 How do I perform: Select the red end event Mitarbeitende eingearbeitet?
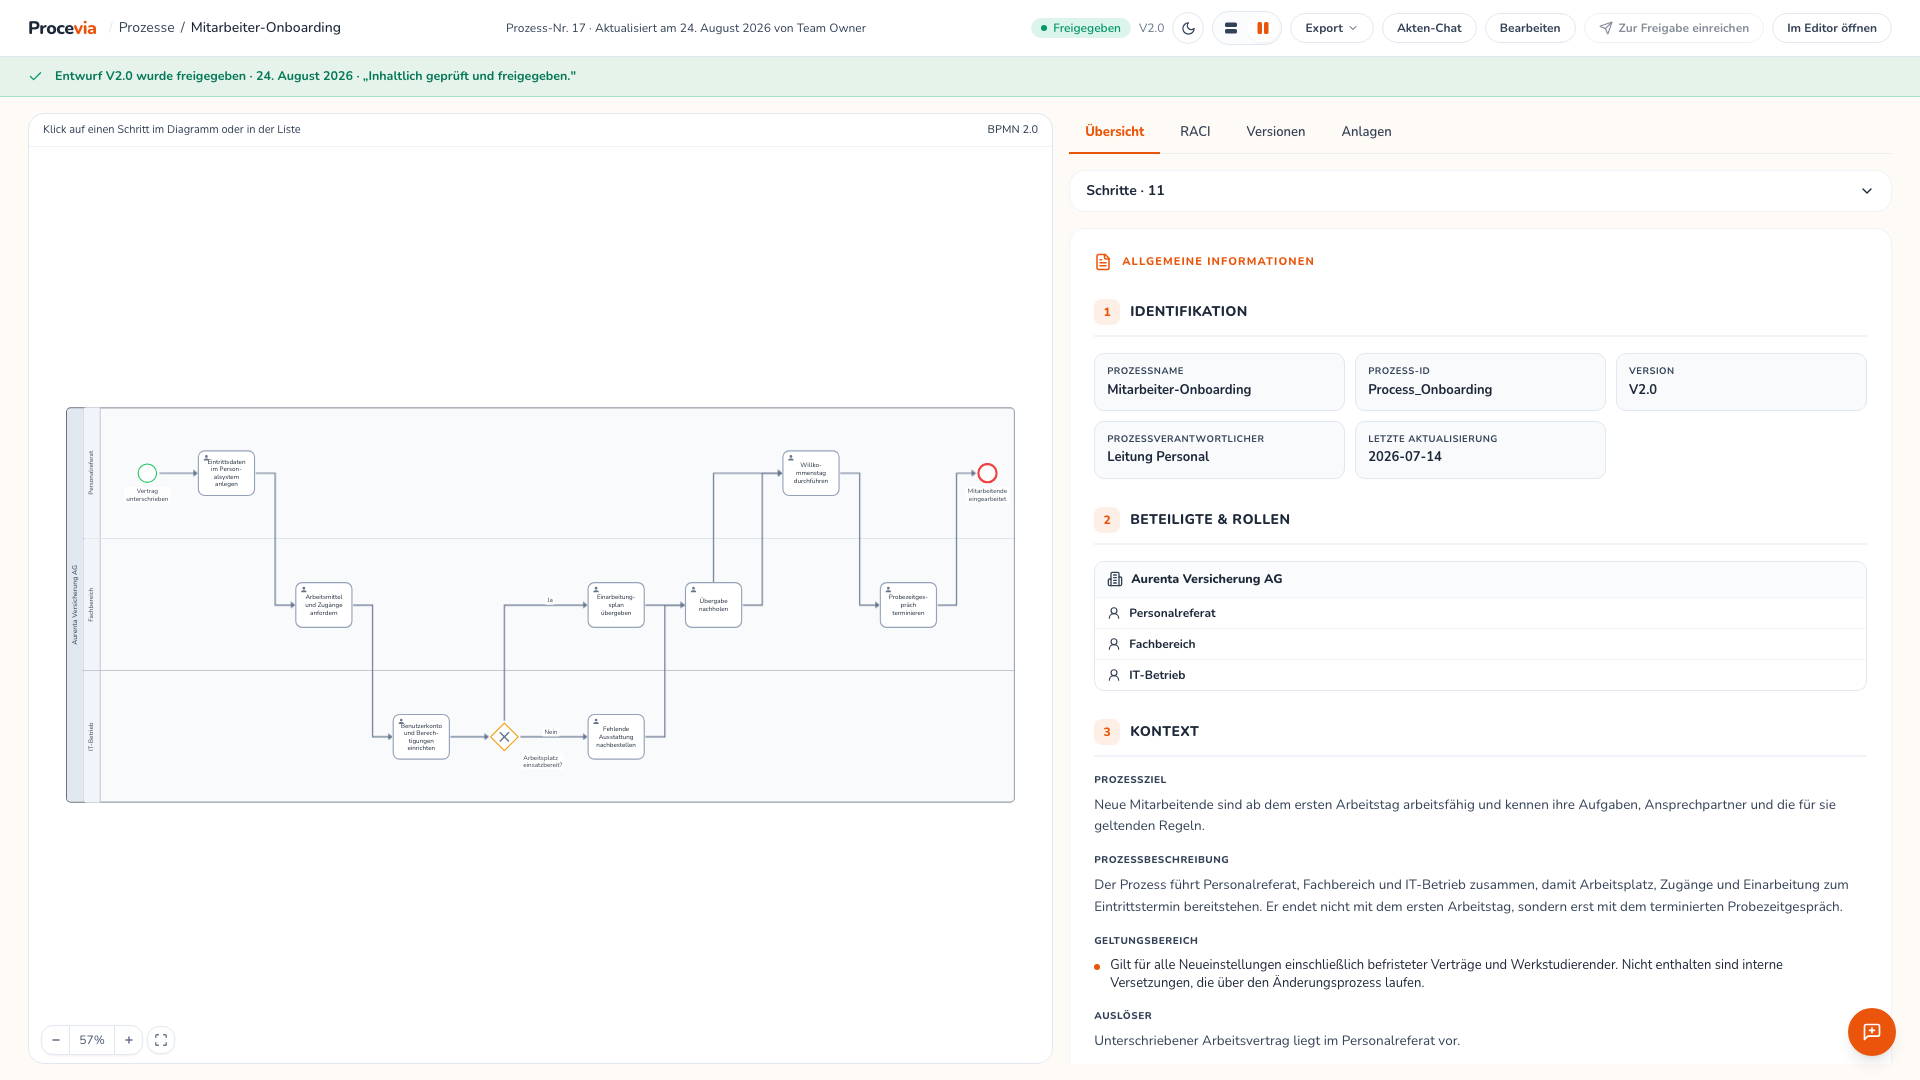tap(987, 473)
